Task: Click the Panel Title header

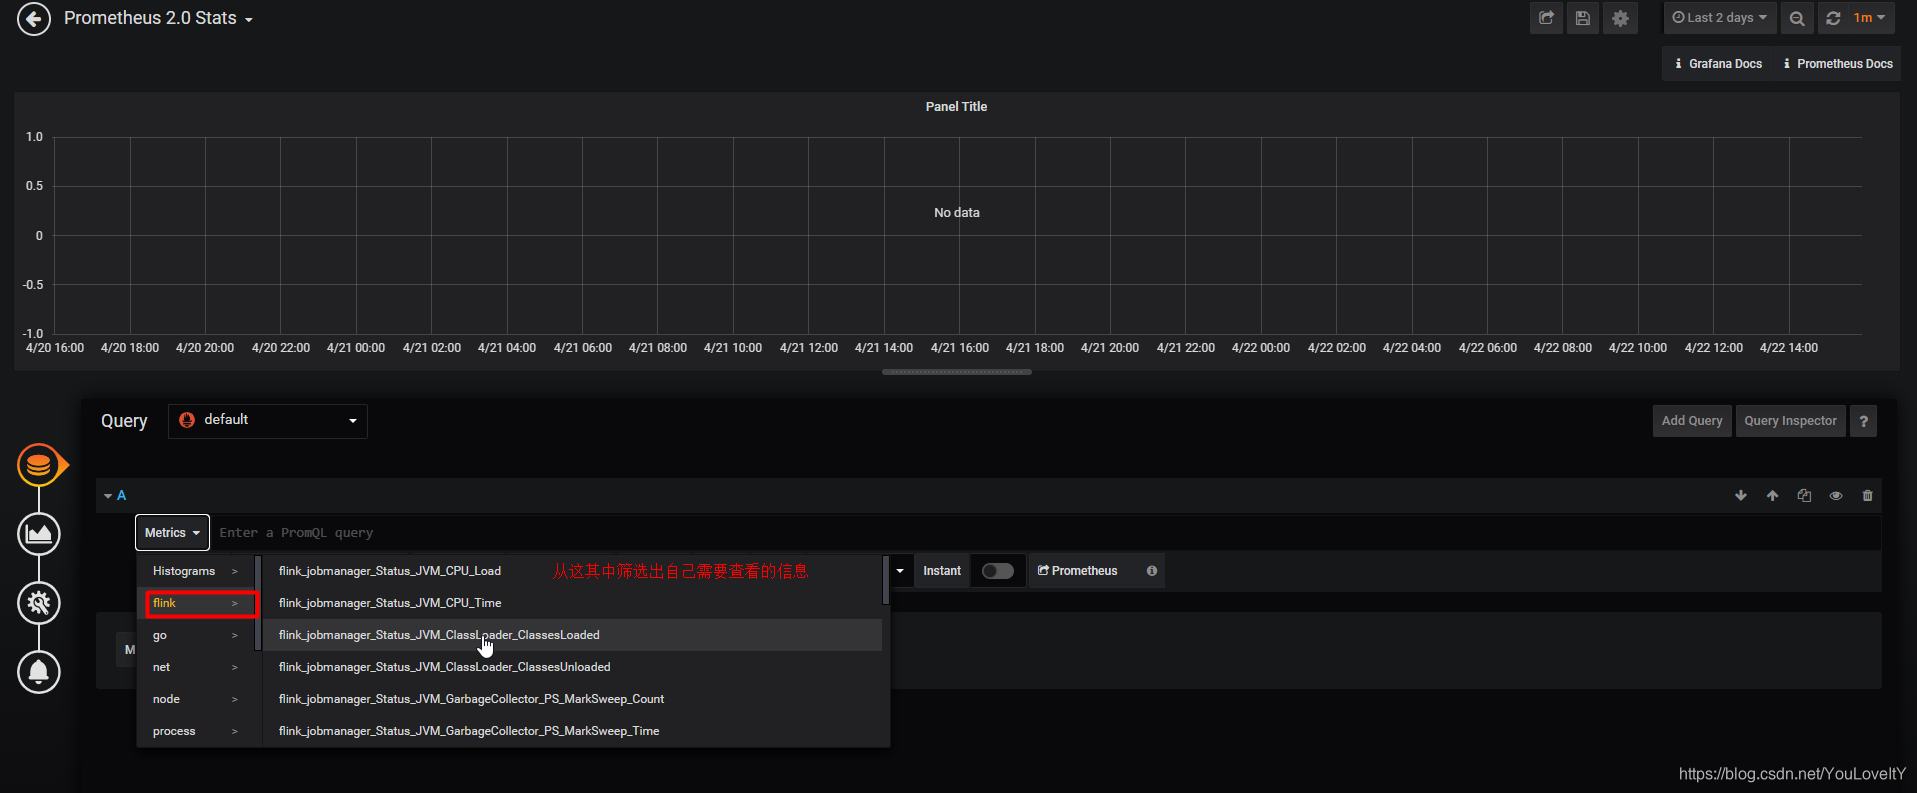Action: (x=956, y=107)
